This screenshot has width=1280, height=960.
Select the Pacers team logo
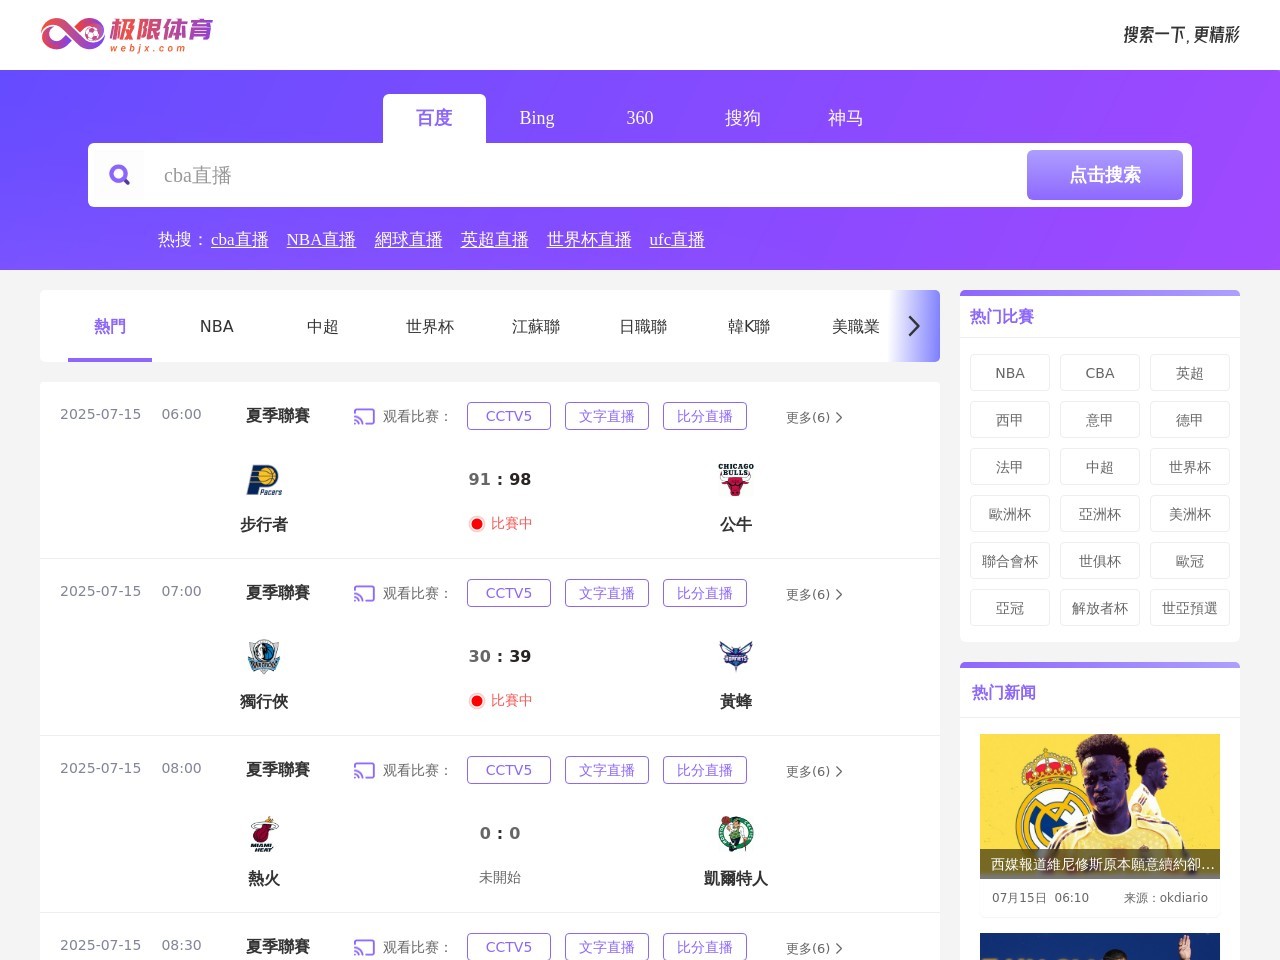click(x=263, y=479)
